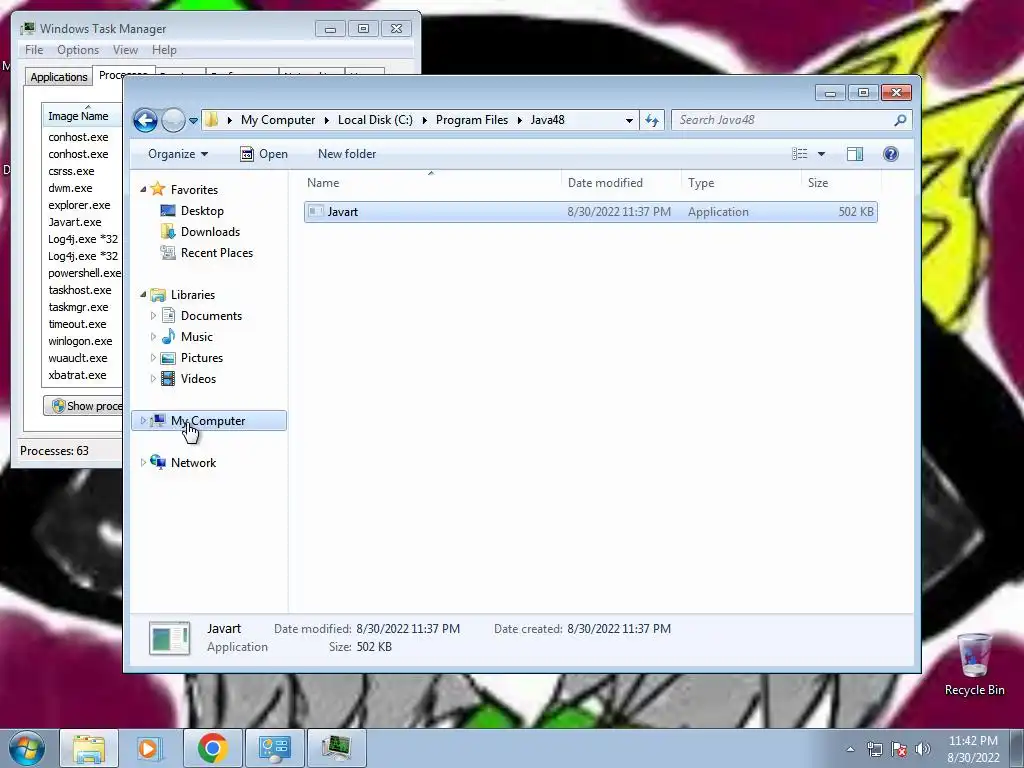
Task: Open Windows Explorer from taskbar
Action: coord(89,748)
